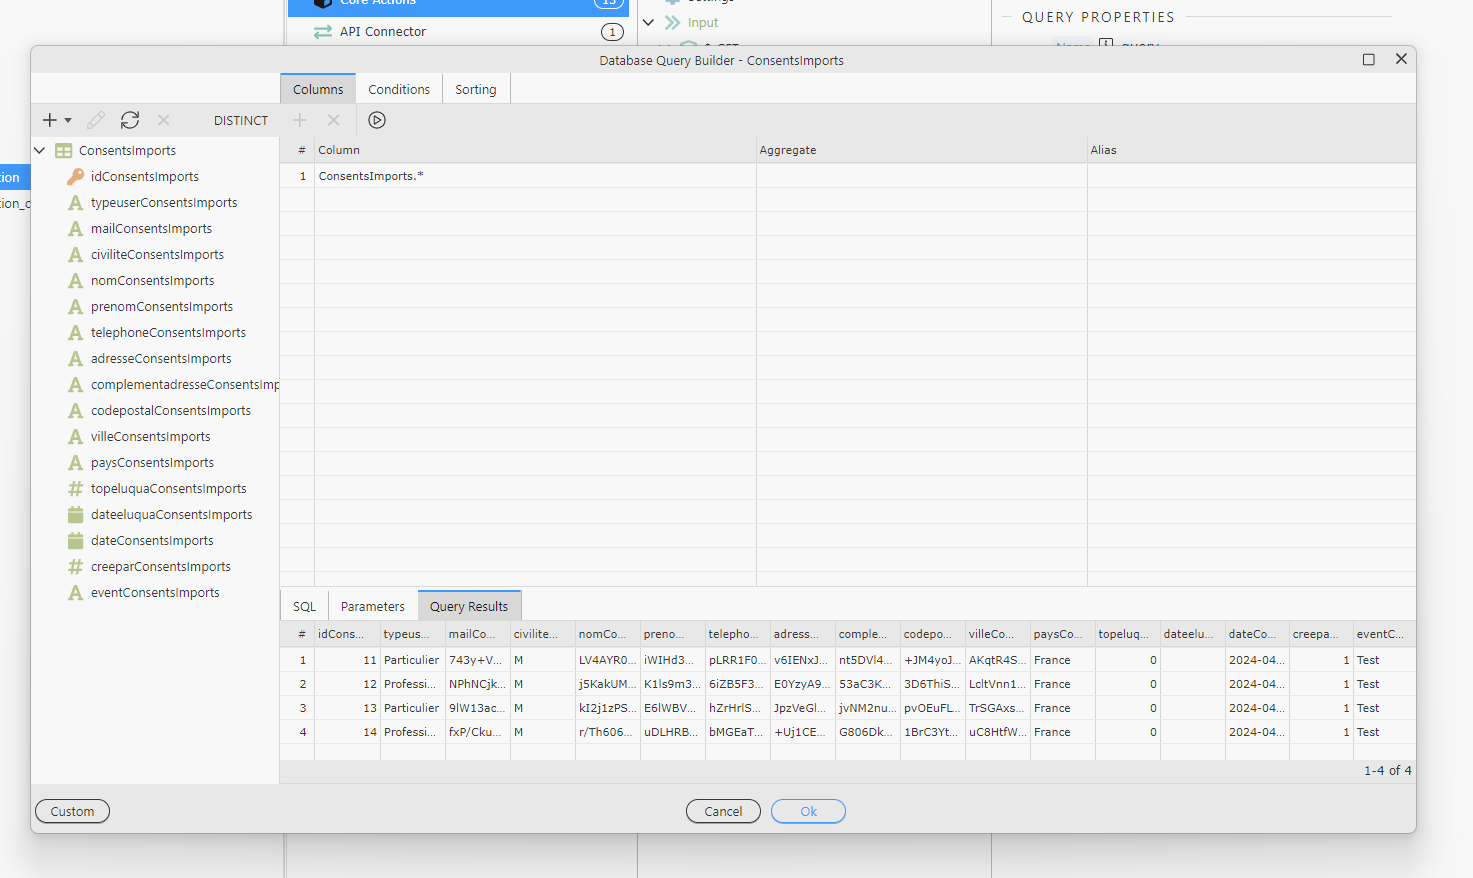The height and width of the screenshot is (878, 1473).
Task: Collapse the Input section chevron
Action: pos(648,22)
